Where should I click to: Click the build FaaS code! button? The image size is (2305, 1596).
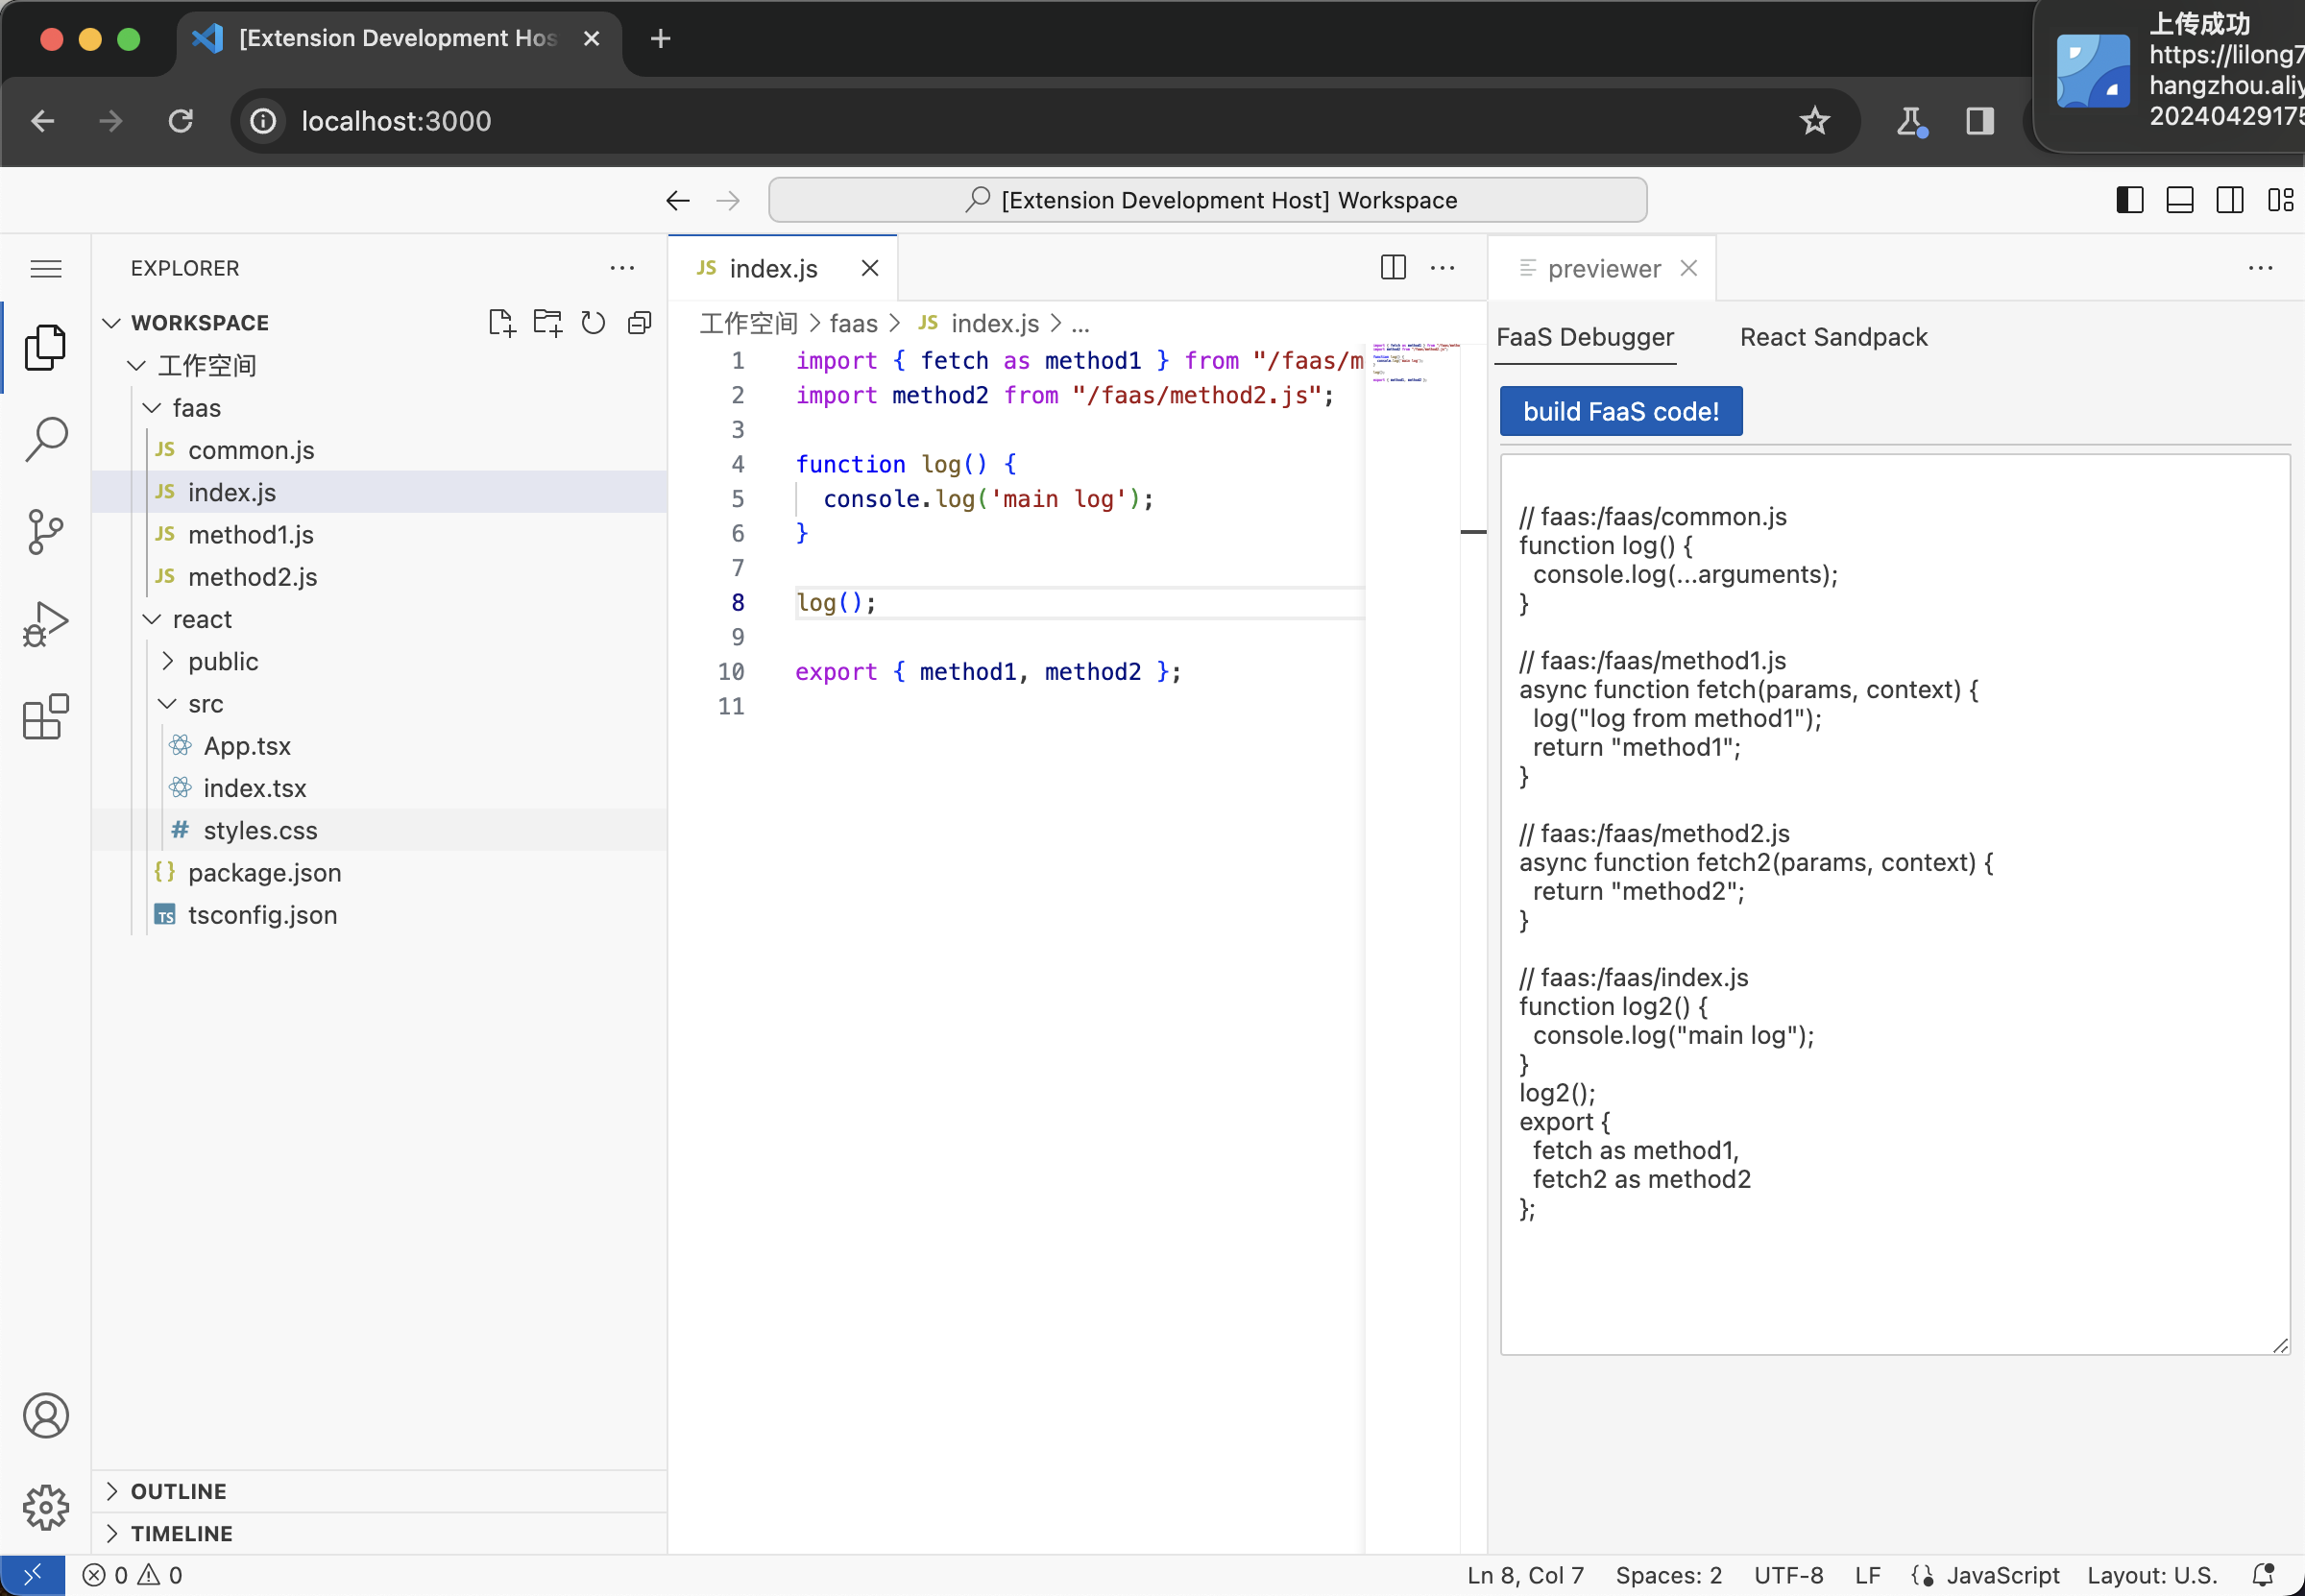(x=1620, y=411)
